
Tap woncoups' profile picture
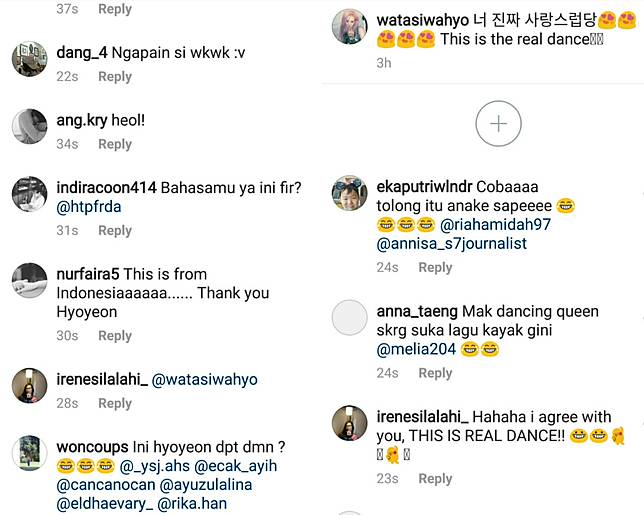(30, 454)
